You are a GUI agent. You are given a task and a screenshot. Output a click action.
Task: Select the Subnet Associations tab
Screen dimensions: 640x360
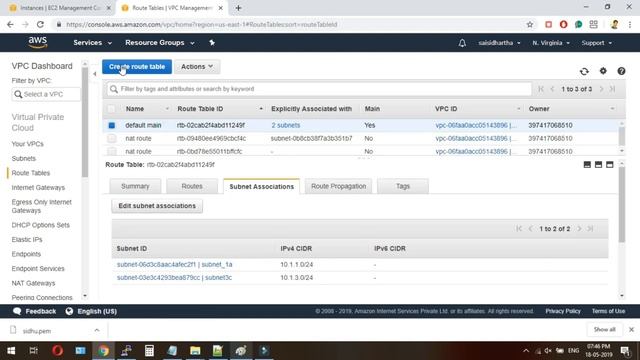tap(262, 186)
